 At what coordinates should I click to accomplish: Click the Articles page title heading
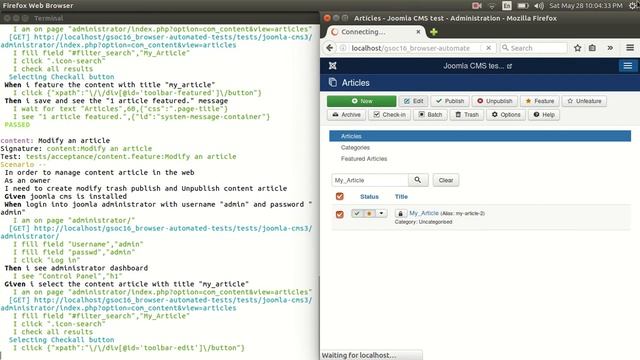(x=356, y=83)
